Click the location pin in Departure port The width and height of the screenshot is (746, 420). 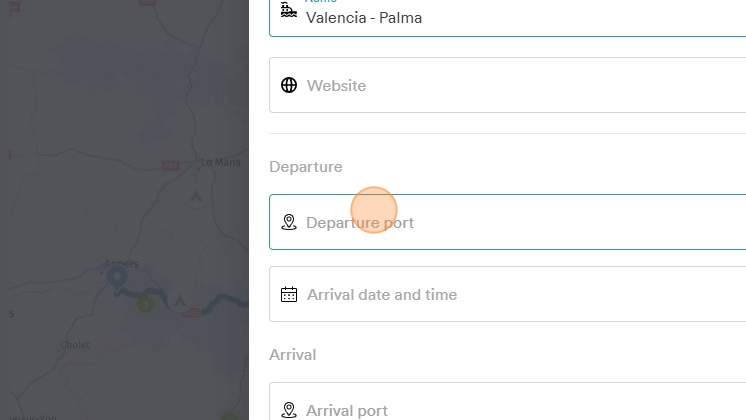click(x=289, y=222)
